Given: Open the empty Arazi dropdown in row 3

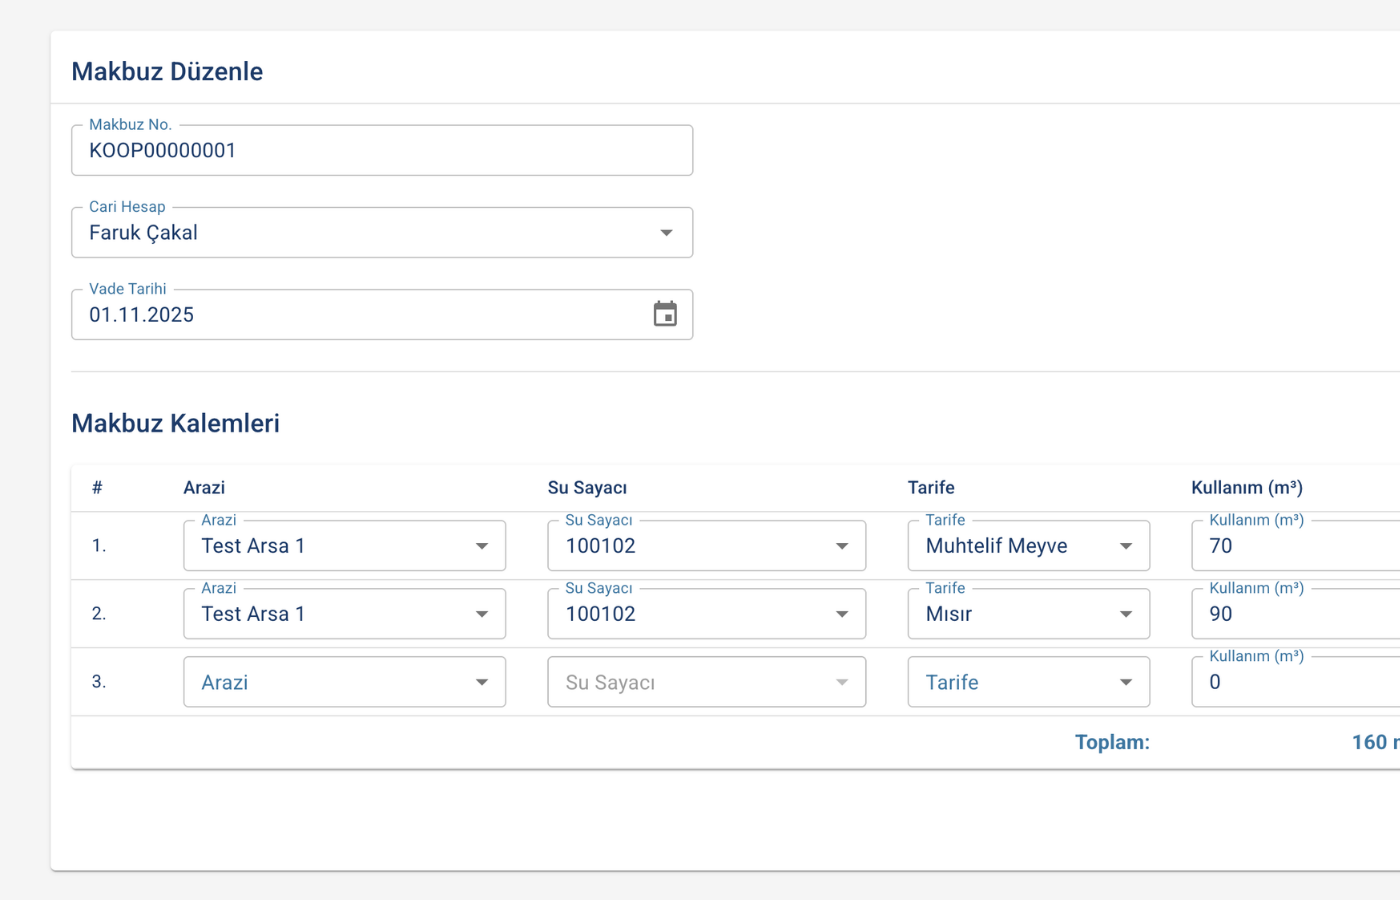Looking at the screenshot, I should click(344, 682).
